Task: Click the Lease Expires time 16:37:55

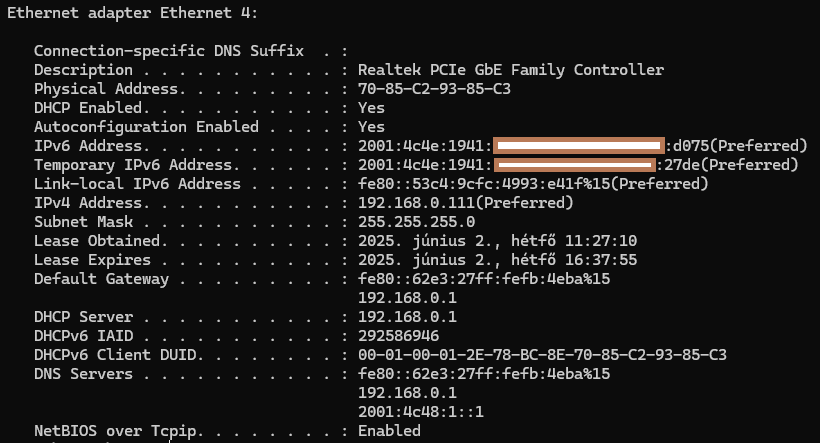Action: [601, 260]
